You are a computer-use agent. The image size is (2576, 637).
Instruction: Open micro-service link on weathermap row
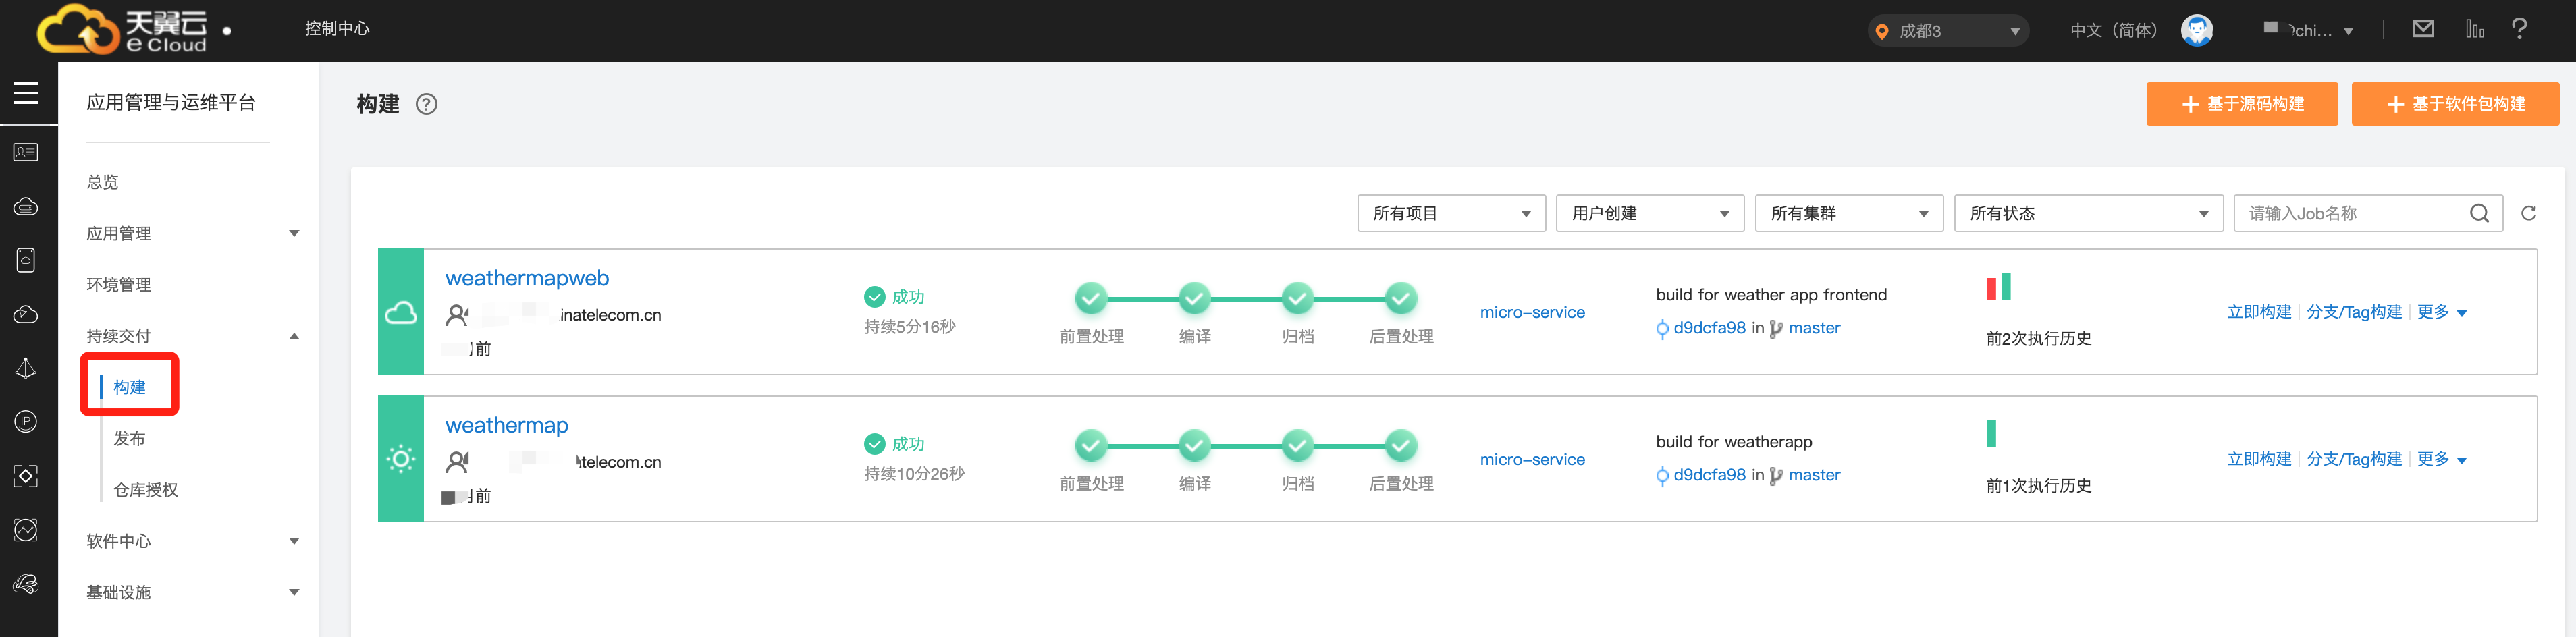[1532, 459]
